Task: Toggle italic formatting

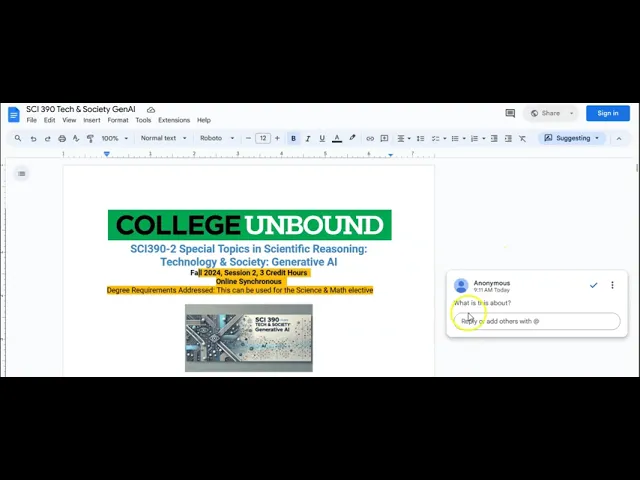Action: (308, 139)
